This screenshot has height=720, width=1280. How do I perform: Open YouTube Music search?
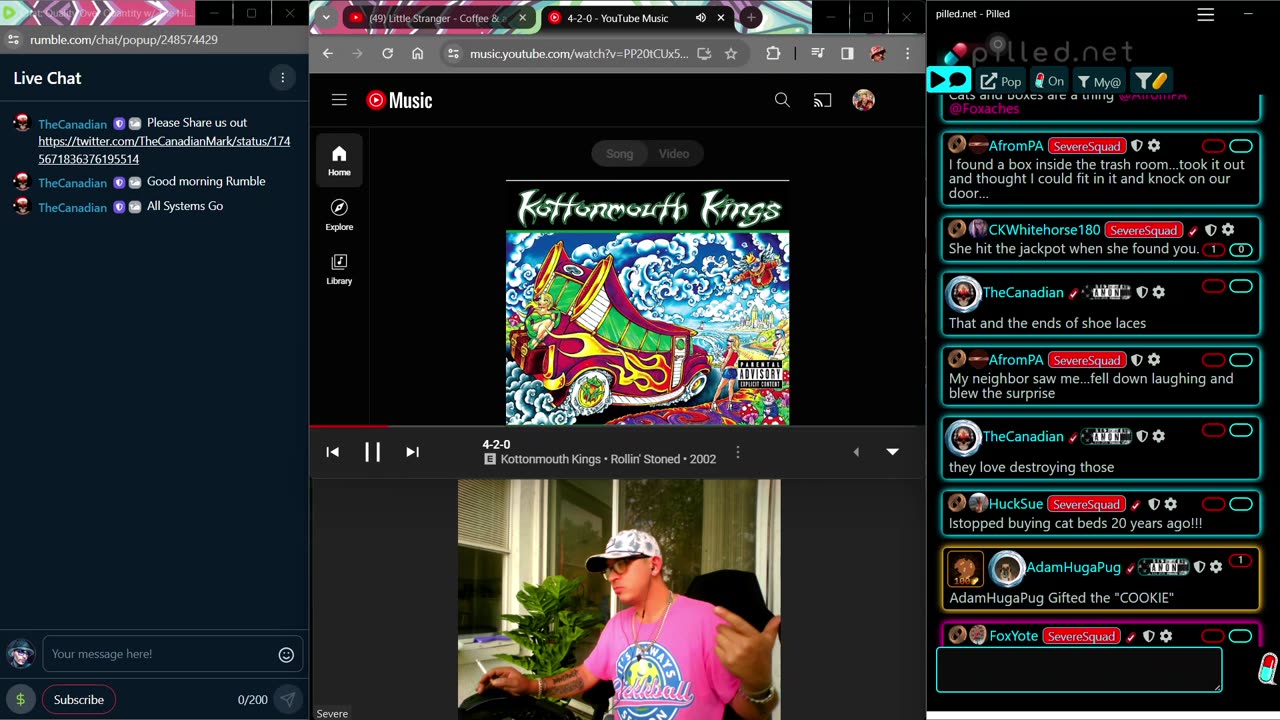tap(782, 100)
